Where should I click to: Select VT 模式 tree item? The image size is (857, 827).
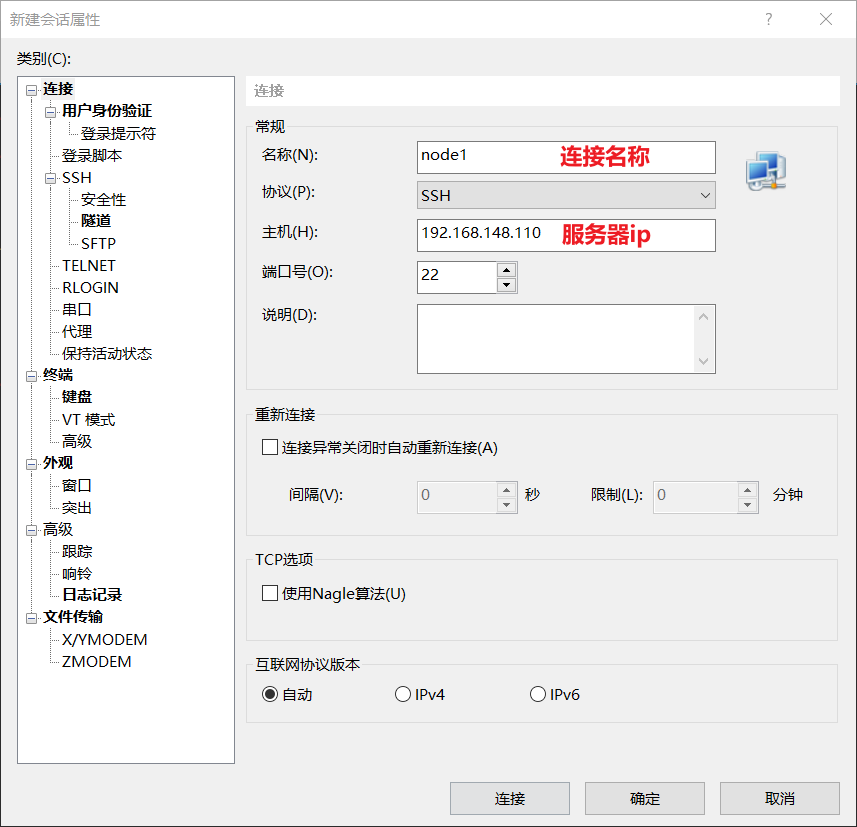89,420
